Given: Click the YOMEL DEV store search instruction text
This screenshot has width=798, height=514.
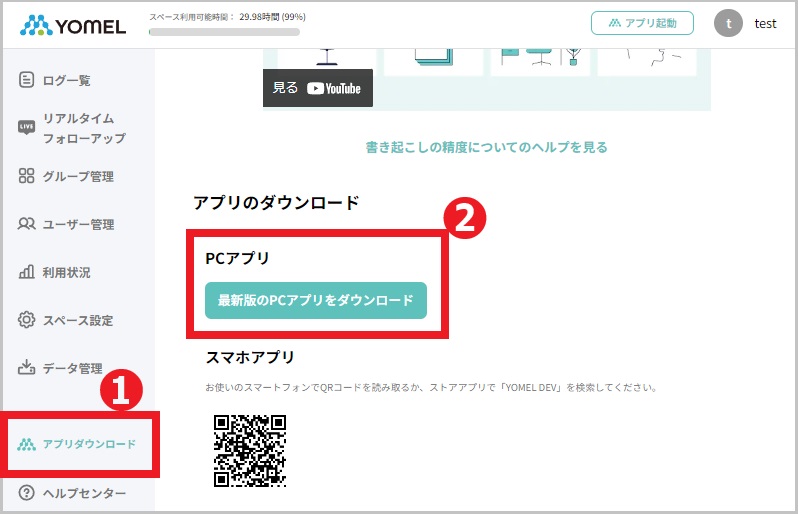Looking at the screenshot, I should coord(431,388).
